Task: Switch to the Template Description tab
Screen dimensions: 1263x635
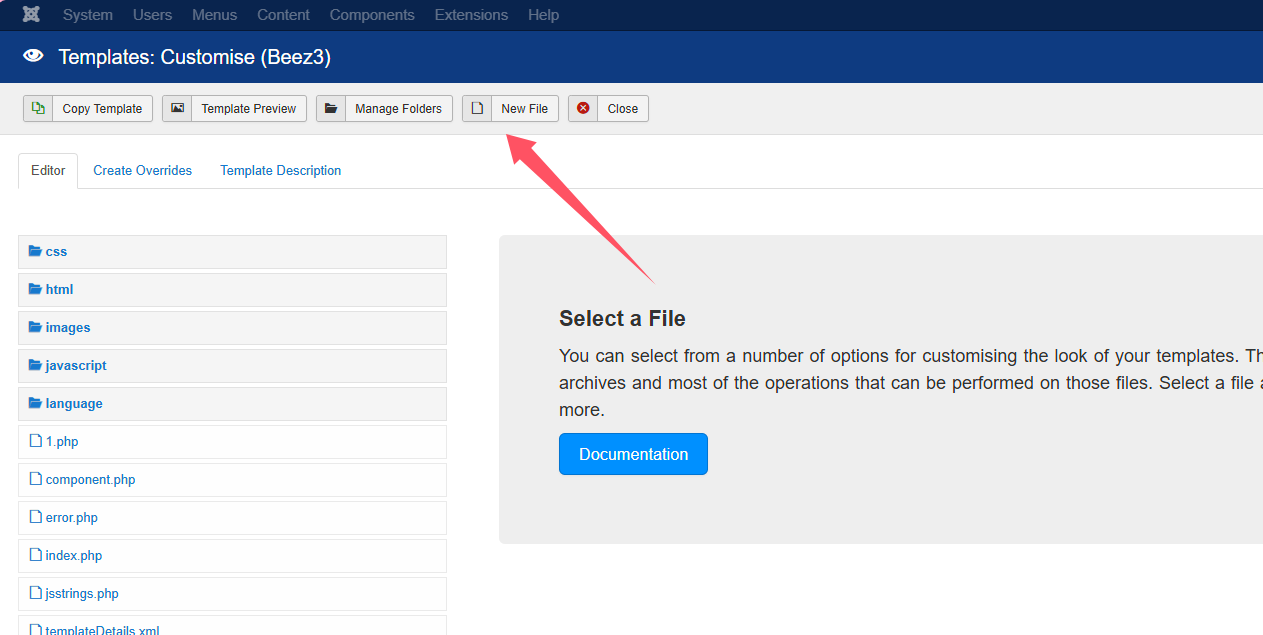Action: click(280, 171)
